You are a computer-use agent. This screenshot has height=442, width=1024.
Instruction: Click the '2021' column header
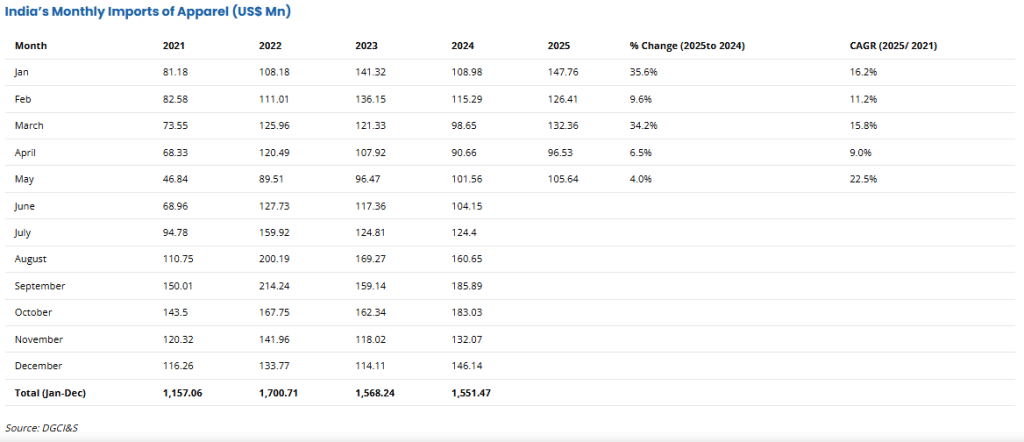click(x=174, y=46)
